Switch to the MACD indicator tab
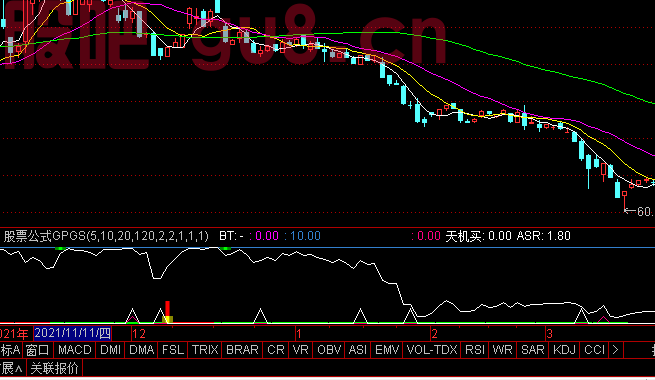The width and height of the screenshot is (655, 380). coord(75,350)
